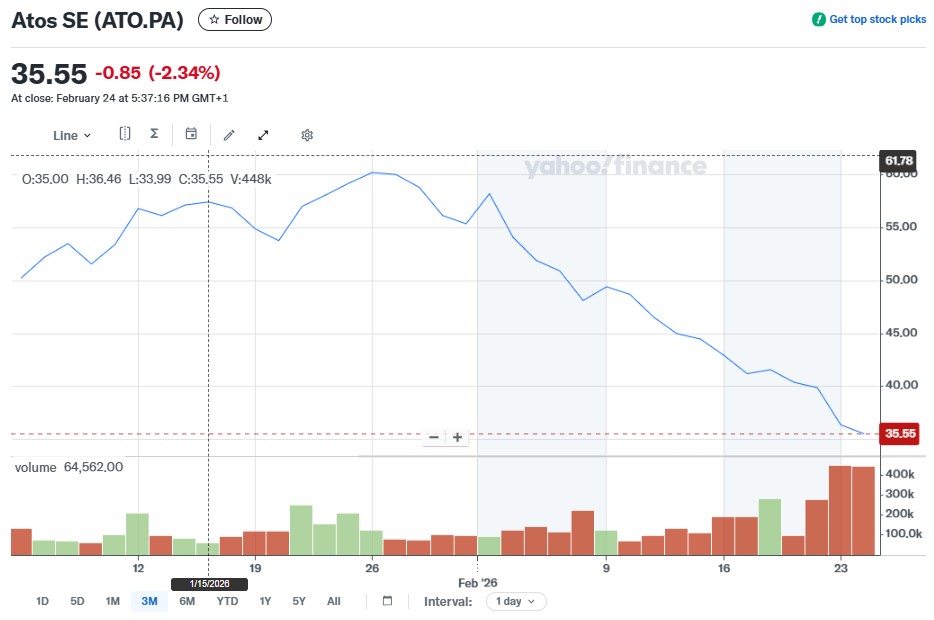
Task: Toggle Follow for Atos SE
Action: pos(235,19)
